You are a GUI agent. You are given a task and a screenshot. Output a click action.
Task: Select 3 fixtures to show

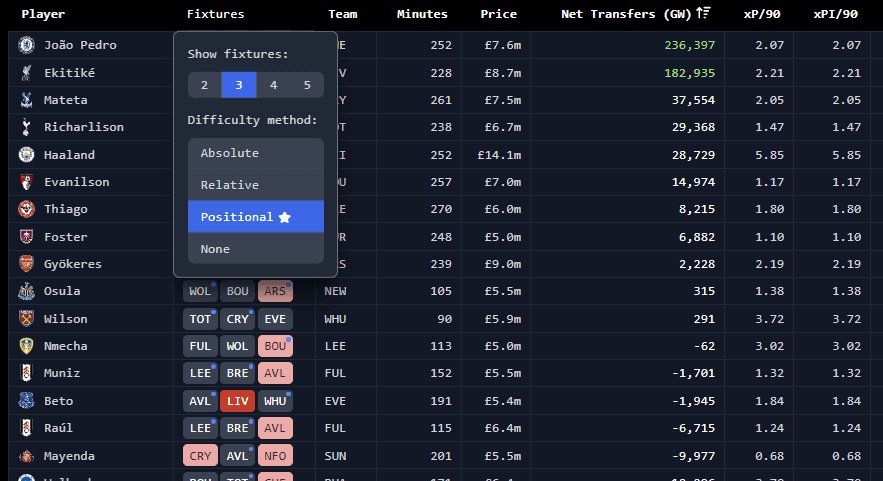[x=239, y=85]
